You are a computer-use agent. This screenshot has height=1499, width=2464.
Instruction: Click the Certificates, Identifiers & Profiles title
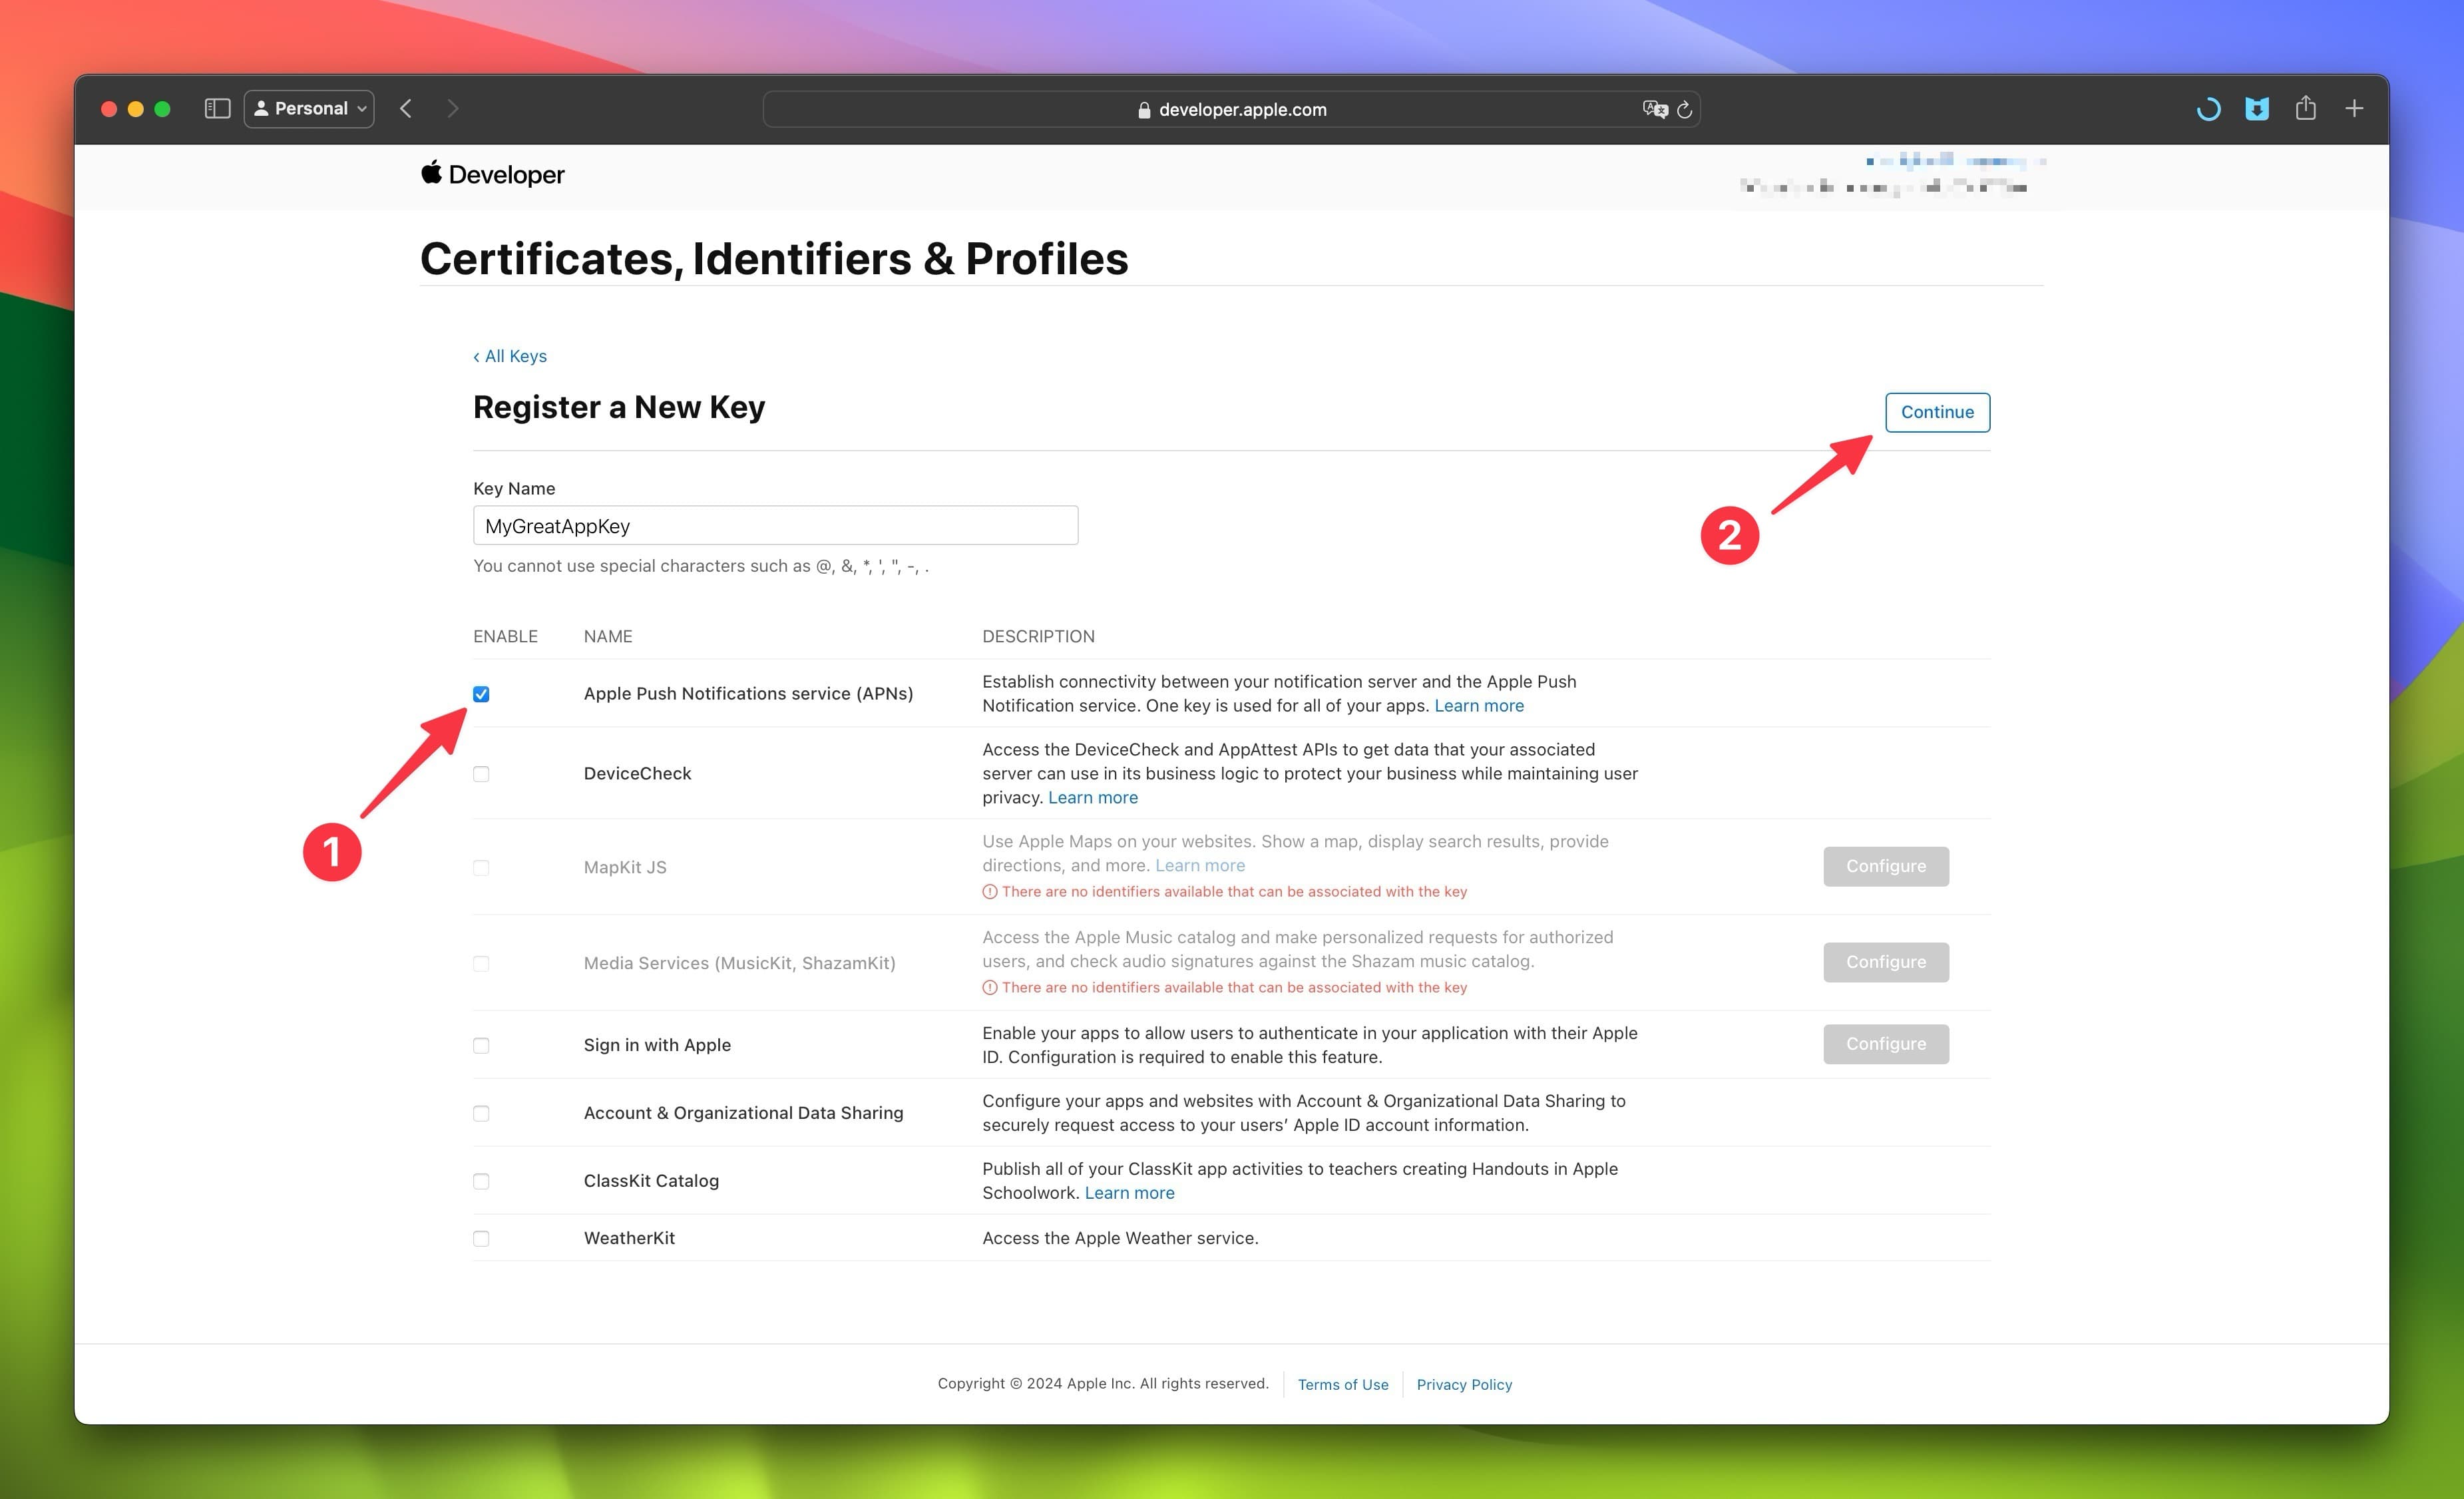(774, 259)
